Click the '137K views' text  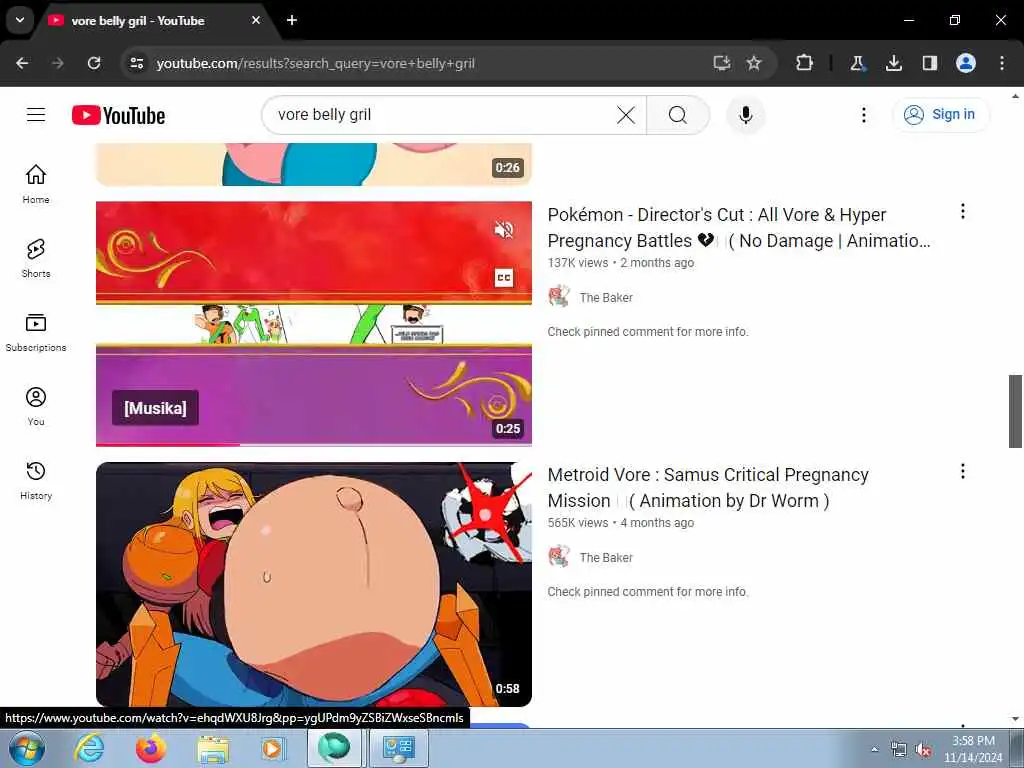click(x=577, y=263)
